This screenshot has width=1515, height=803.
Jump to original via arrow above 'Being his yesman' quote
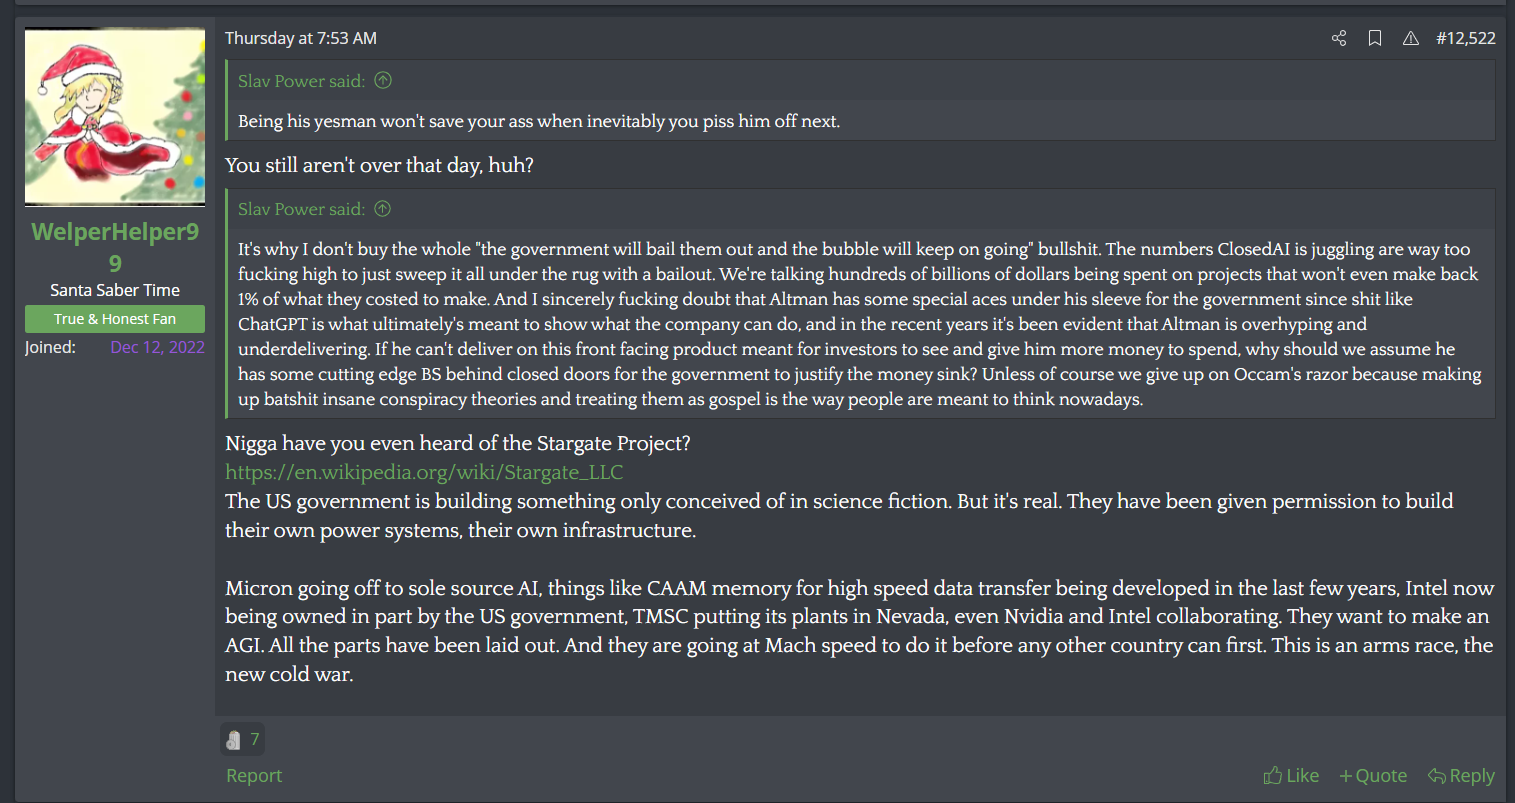click(x=383, y=81)
